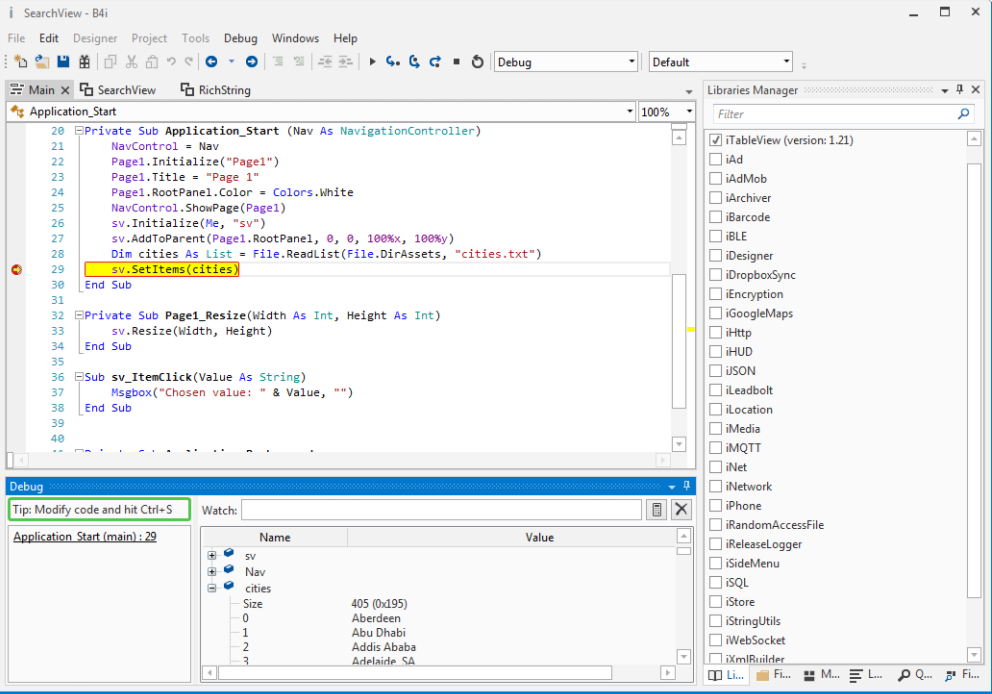Tick the iBarcode library checkbox
This screenshot has width=992, height=694.
(x=716, y=217)
